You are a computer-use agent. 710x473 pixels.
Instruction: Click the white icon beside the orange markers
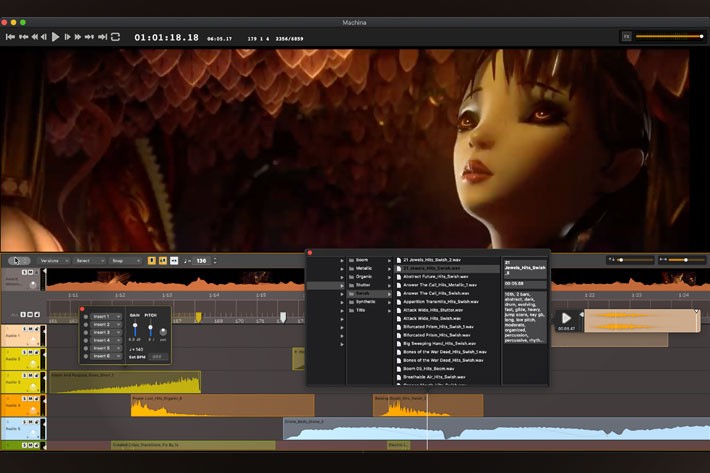[174, 261]
